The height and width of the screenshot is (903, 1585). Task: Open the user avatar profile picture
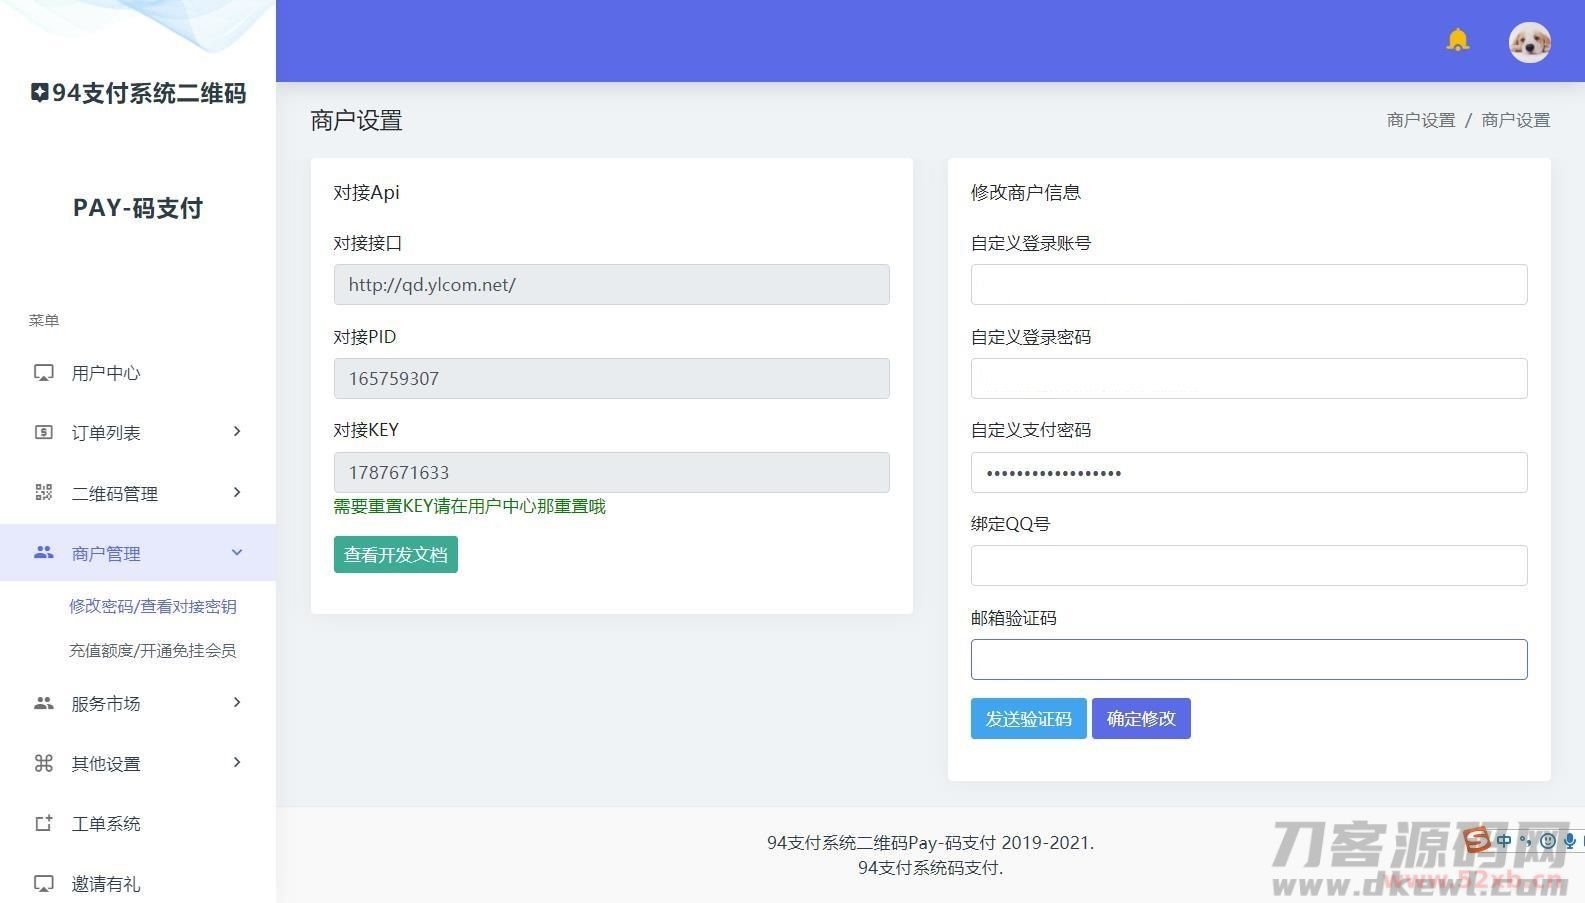pos(1529,42)
